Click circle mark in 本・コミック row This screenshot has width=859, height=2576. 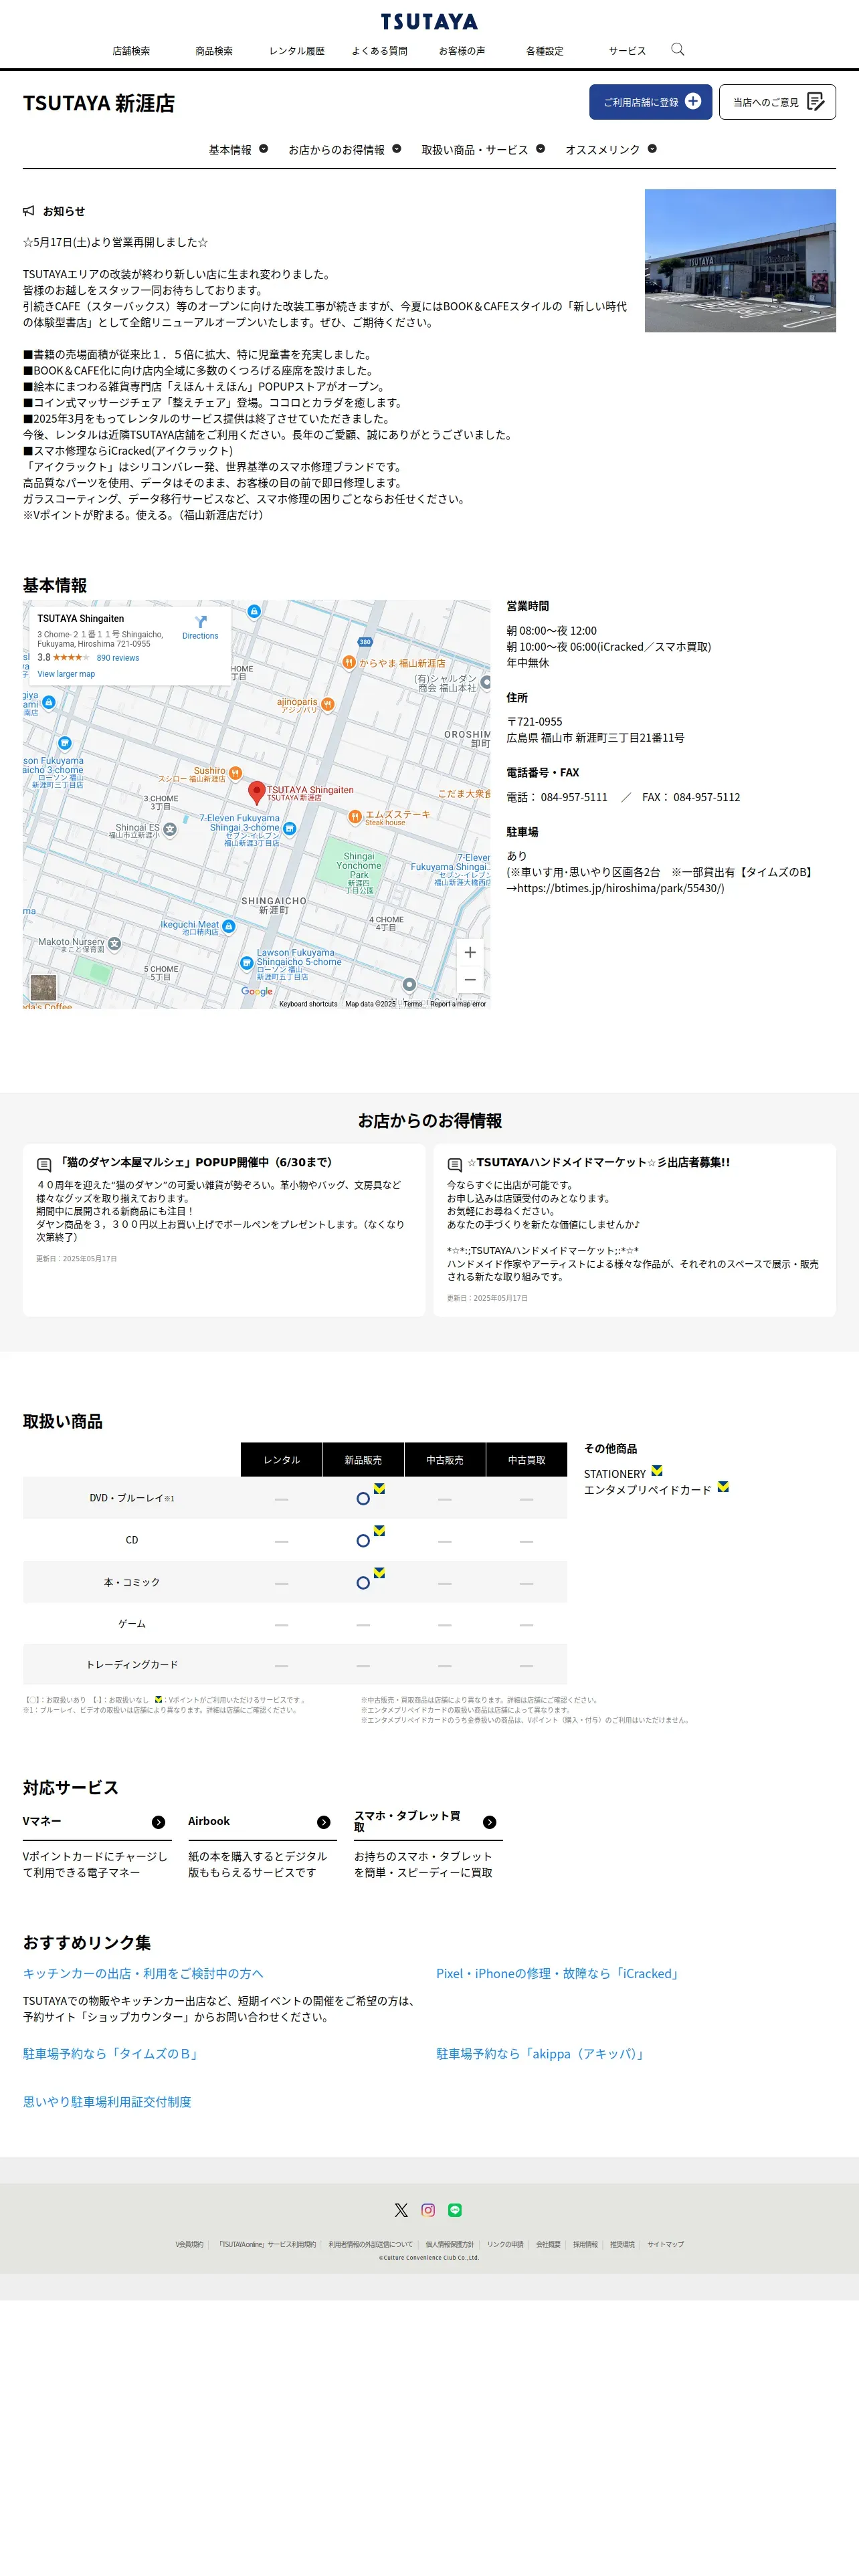pos(363,1582)
